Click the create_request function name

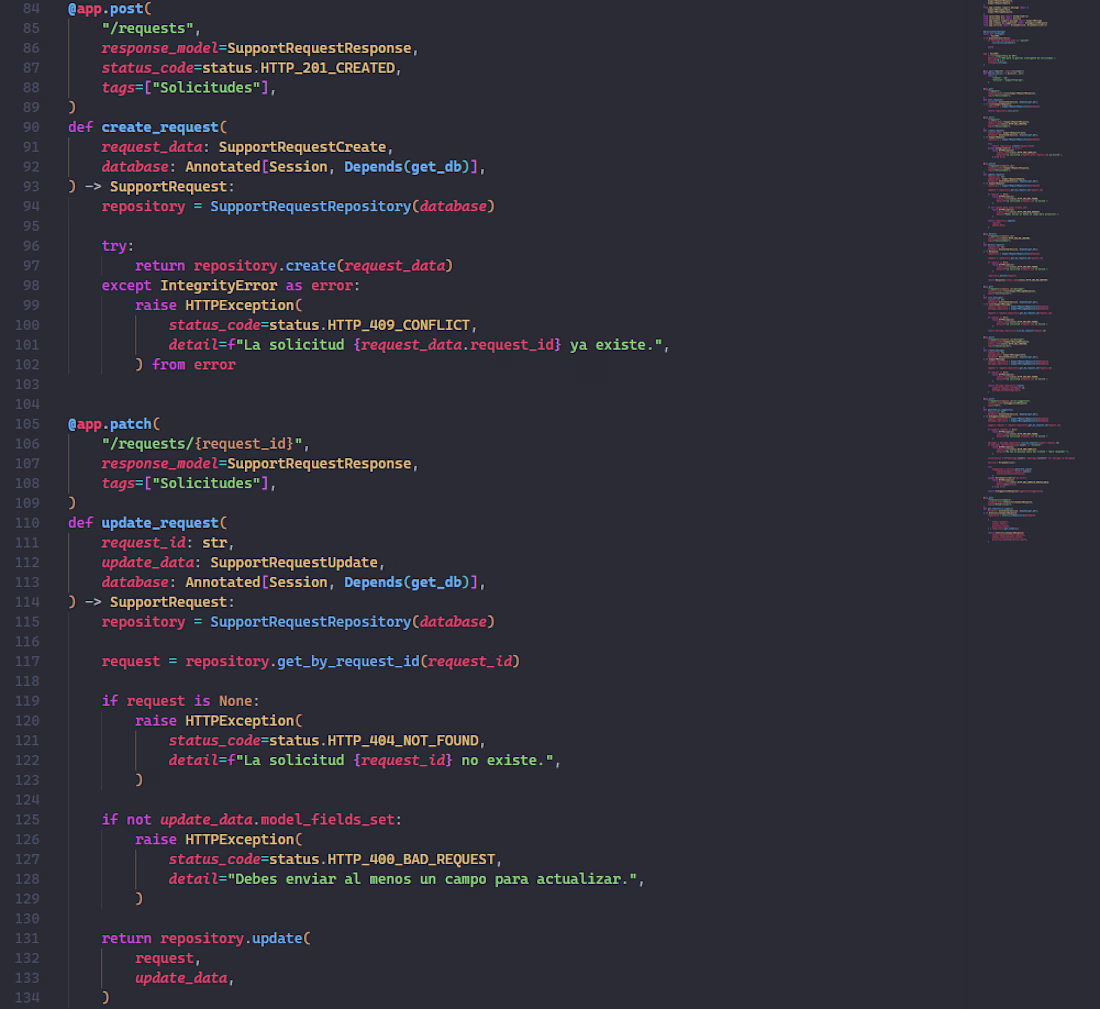pyautogui.click(x=160, y=127)
